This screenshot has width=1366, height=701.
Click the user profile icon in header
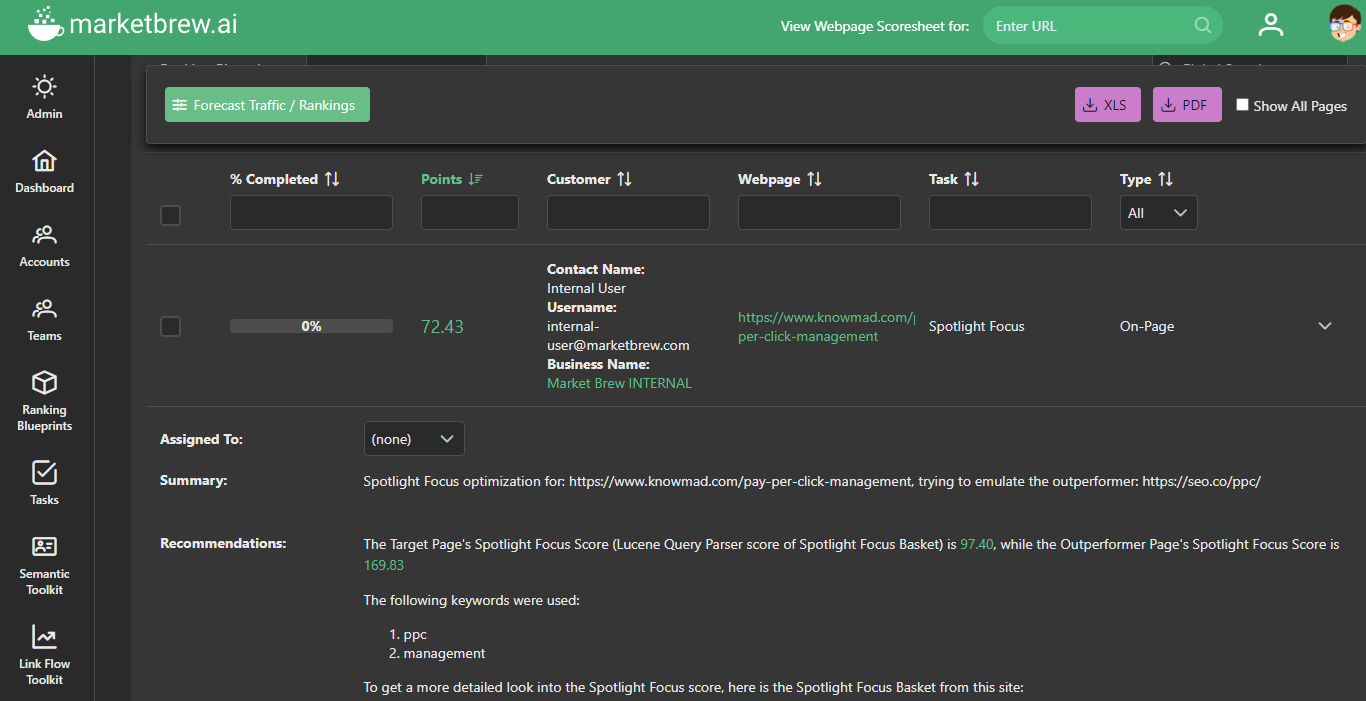tap(1271, 26)
